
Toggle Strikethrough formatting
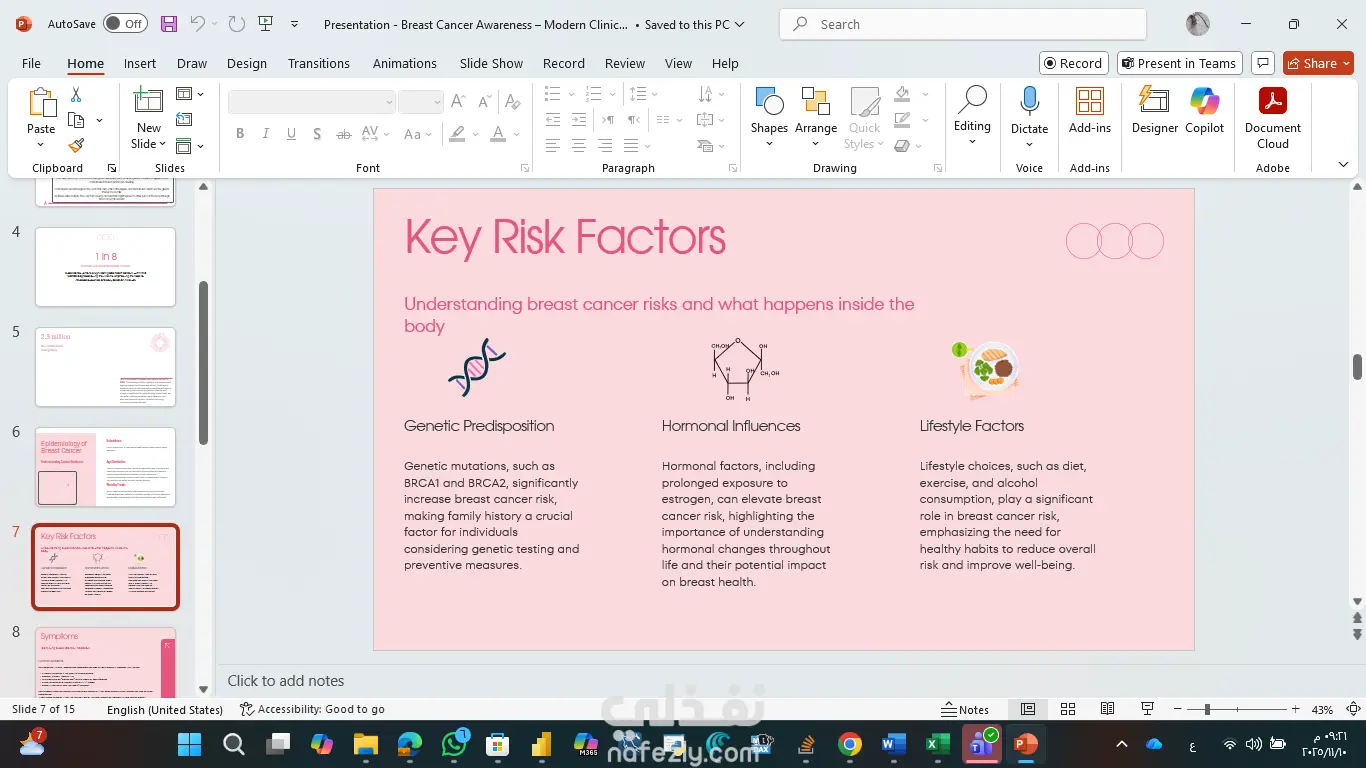[343, 134]
